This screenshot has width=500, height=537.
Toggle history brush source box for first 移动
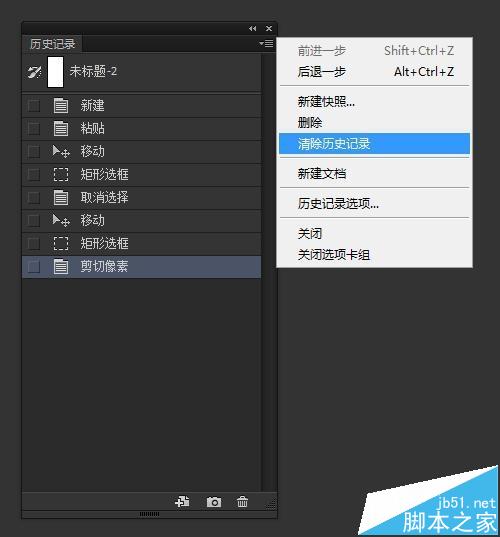point(34,151)
